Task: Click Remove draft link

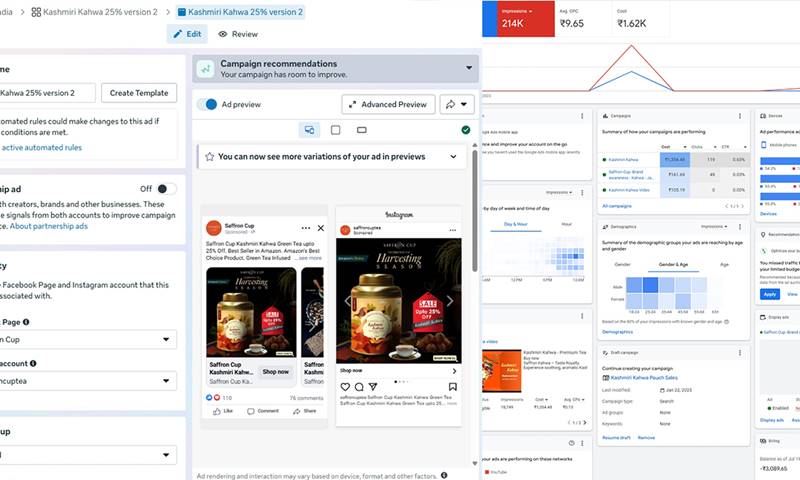Action: [x=646, y=438]
